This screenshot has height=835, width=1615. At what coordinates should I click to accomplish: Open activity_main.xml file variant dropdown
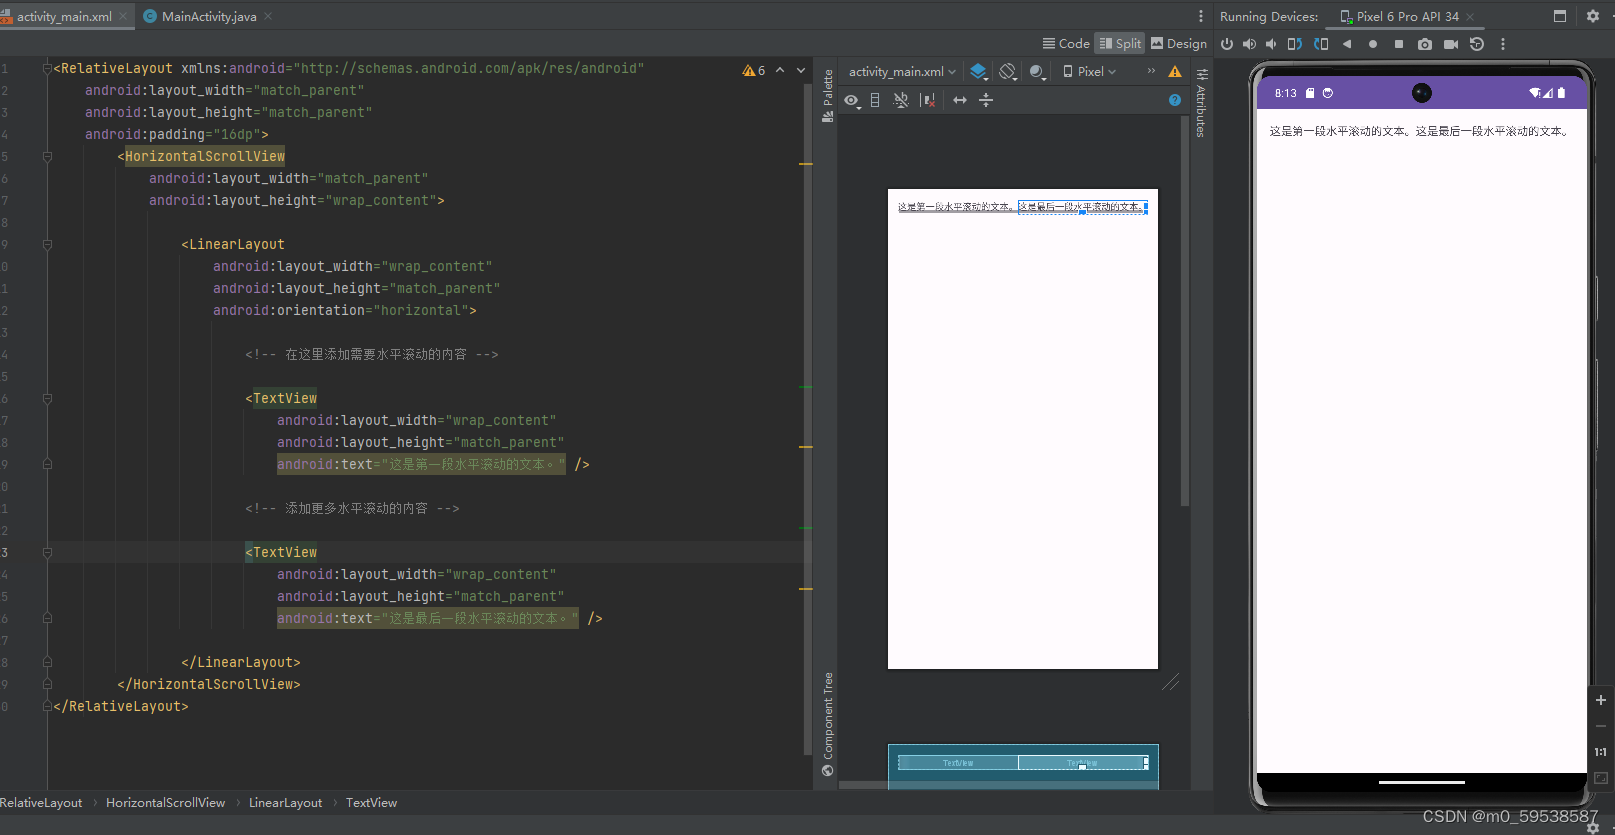[x=902, y=72]
